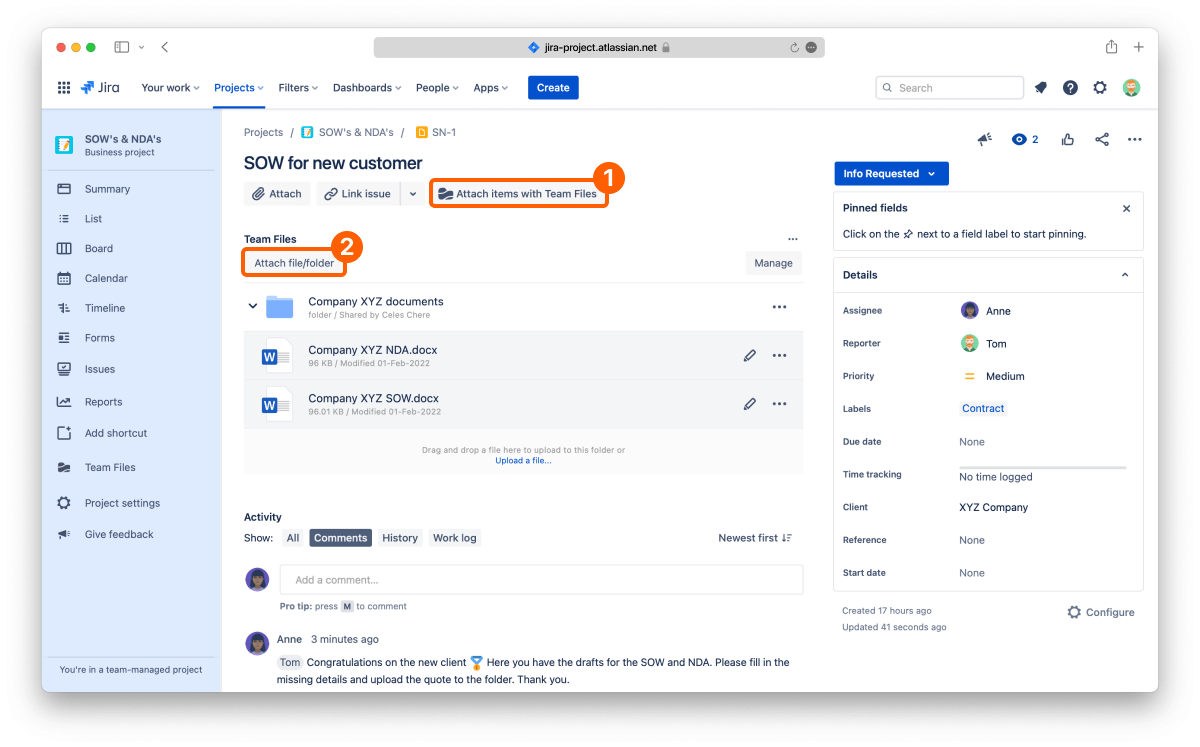Open the Projects menu

(239, 88)
